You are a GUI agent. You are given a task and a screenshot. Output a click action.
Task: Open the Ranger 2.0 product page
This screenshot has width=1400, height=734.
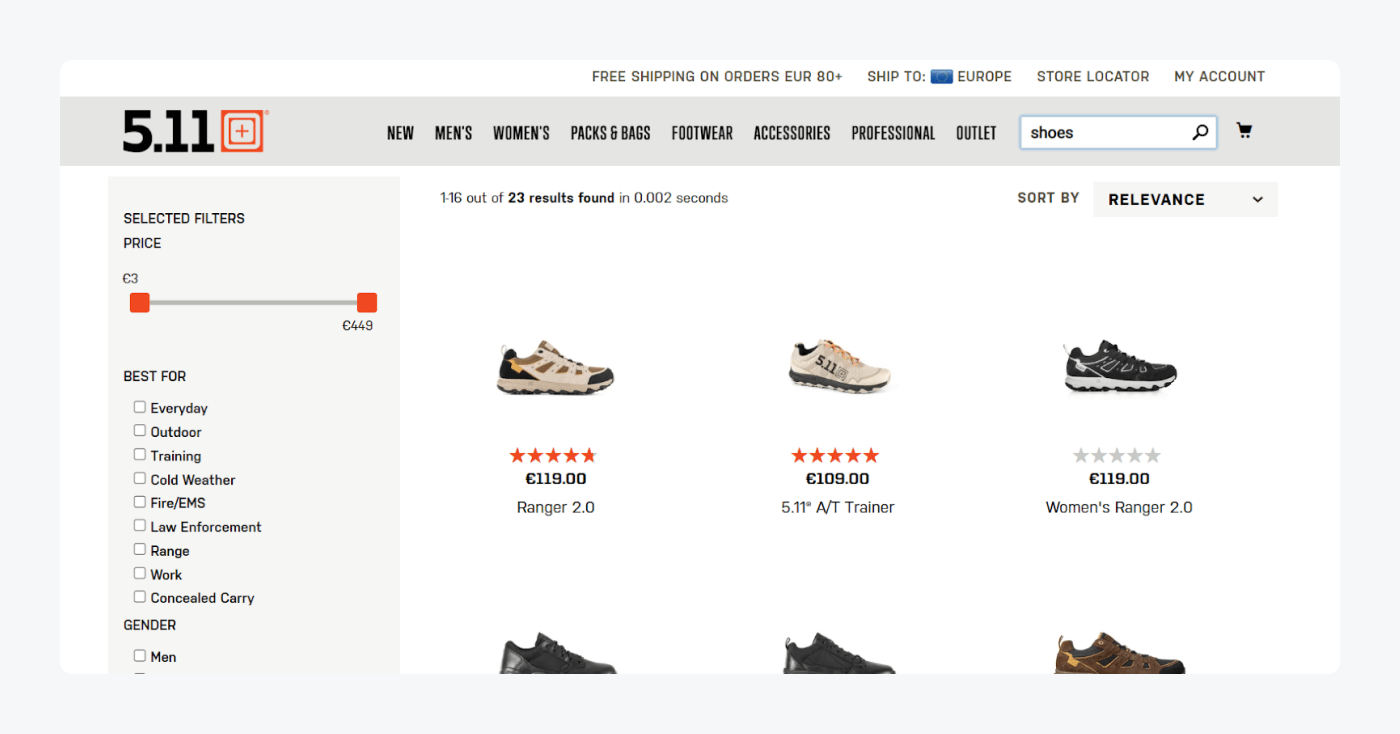tap(555, 507)
